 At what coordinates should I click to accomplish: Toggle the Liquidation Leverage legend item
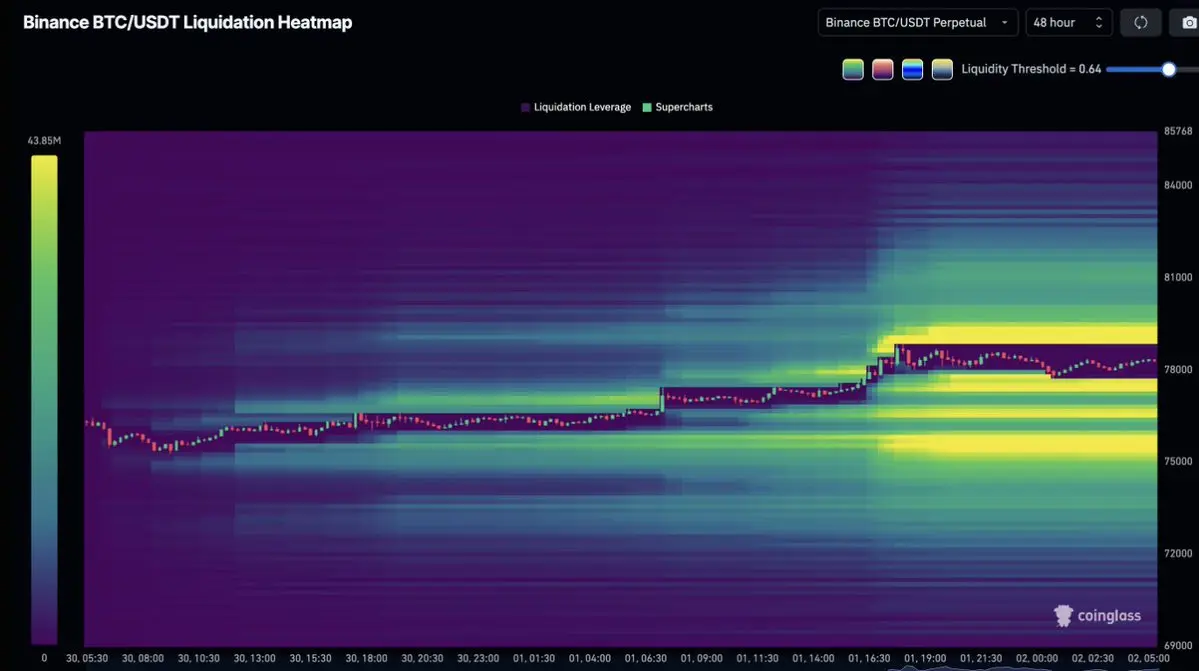tap(576, 107)
